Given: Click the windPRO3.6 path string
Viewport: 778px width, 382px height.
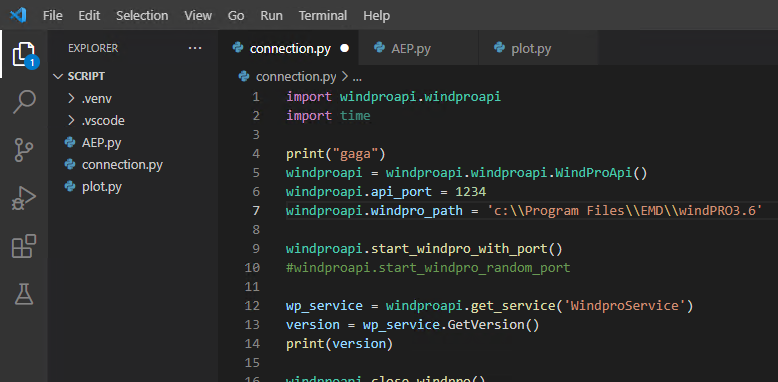Looking at the screenshot, I should [624, 211].
